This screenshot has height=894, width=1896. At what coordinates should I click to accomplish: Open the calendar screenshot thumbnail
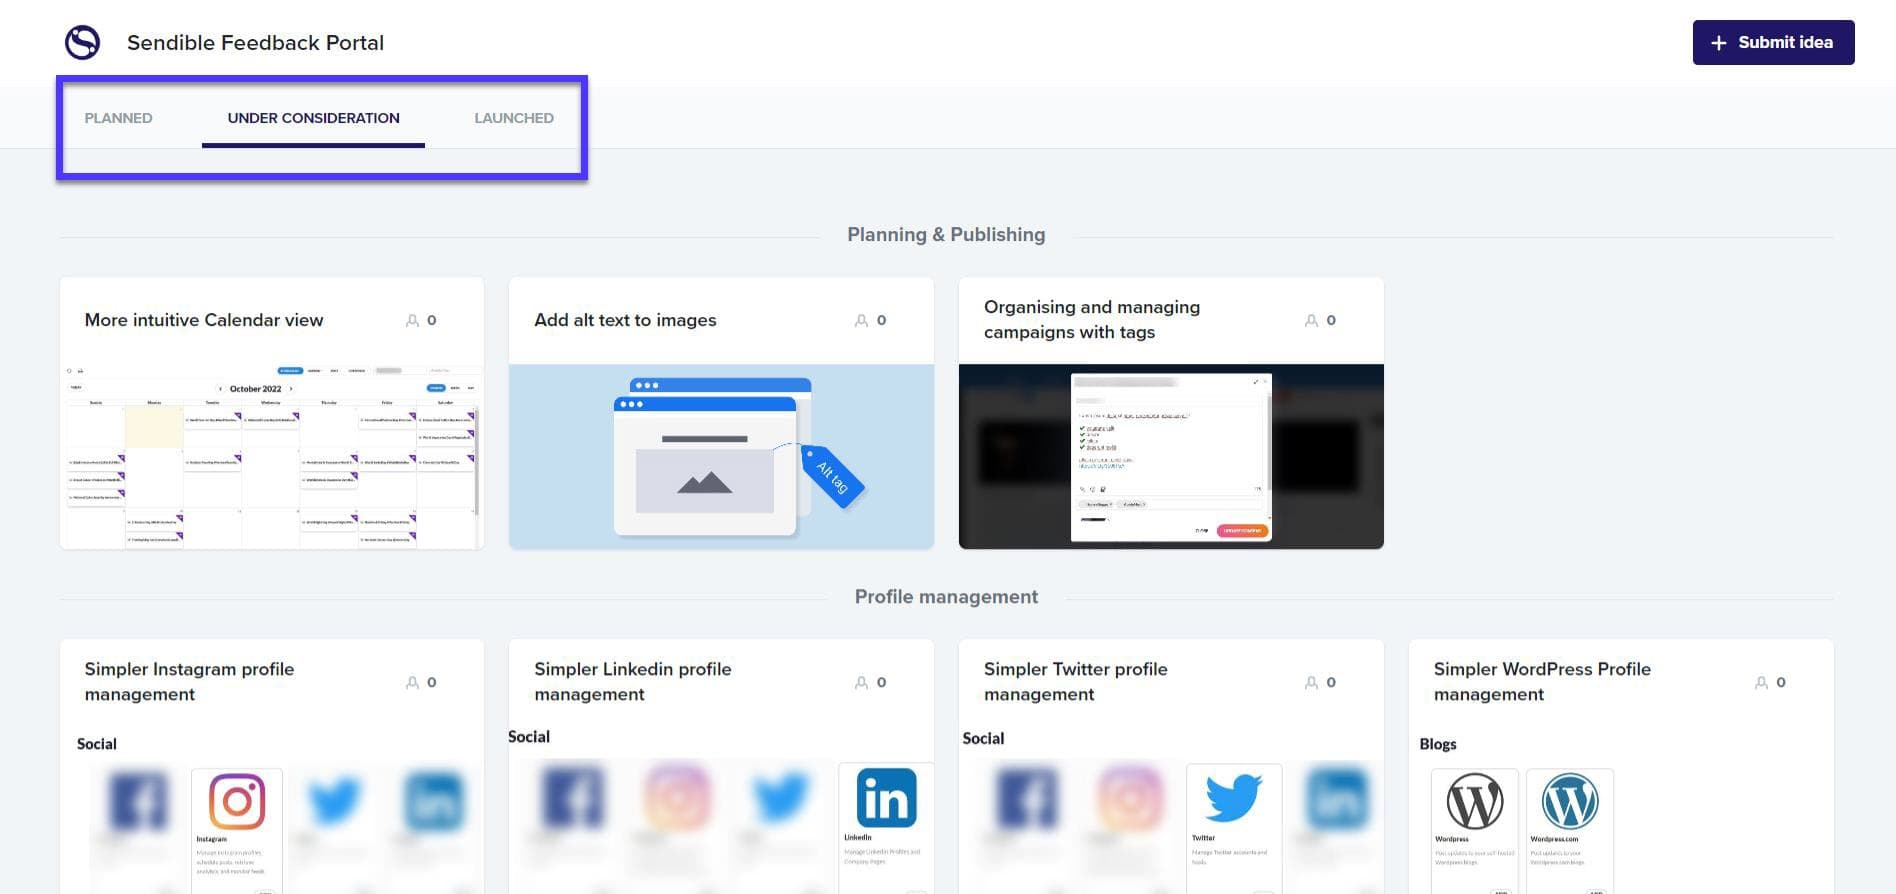click(271, 456)
